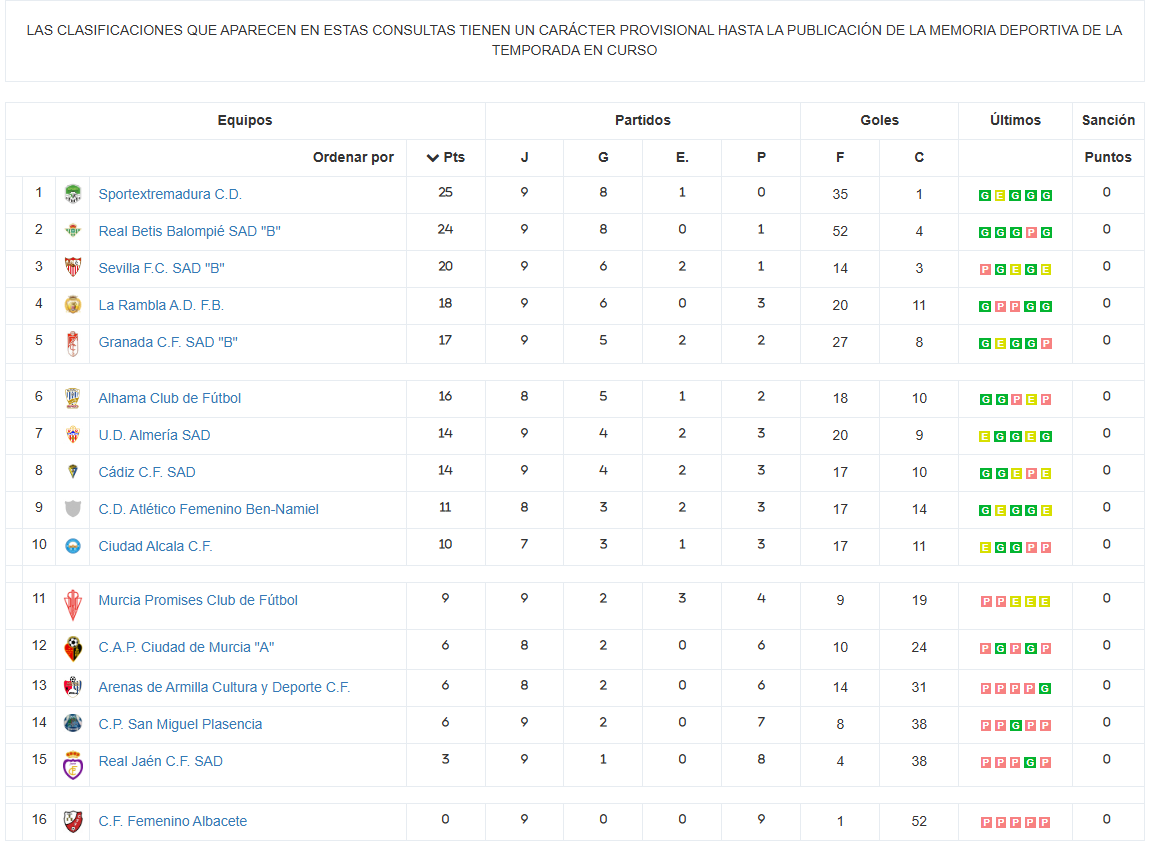This screenshot has width=1166, height=843.
Task: Click the Ordenar por label
Action: coord(353,158)
